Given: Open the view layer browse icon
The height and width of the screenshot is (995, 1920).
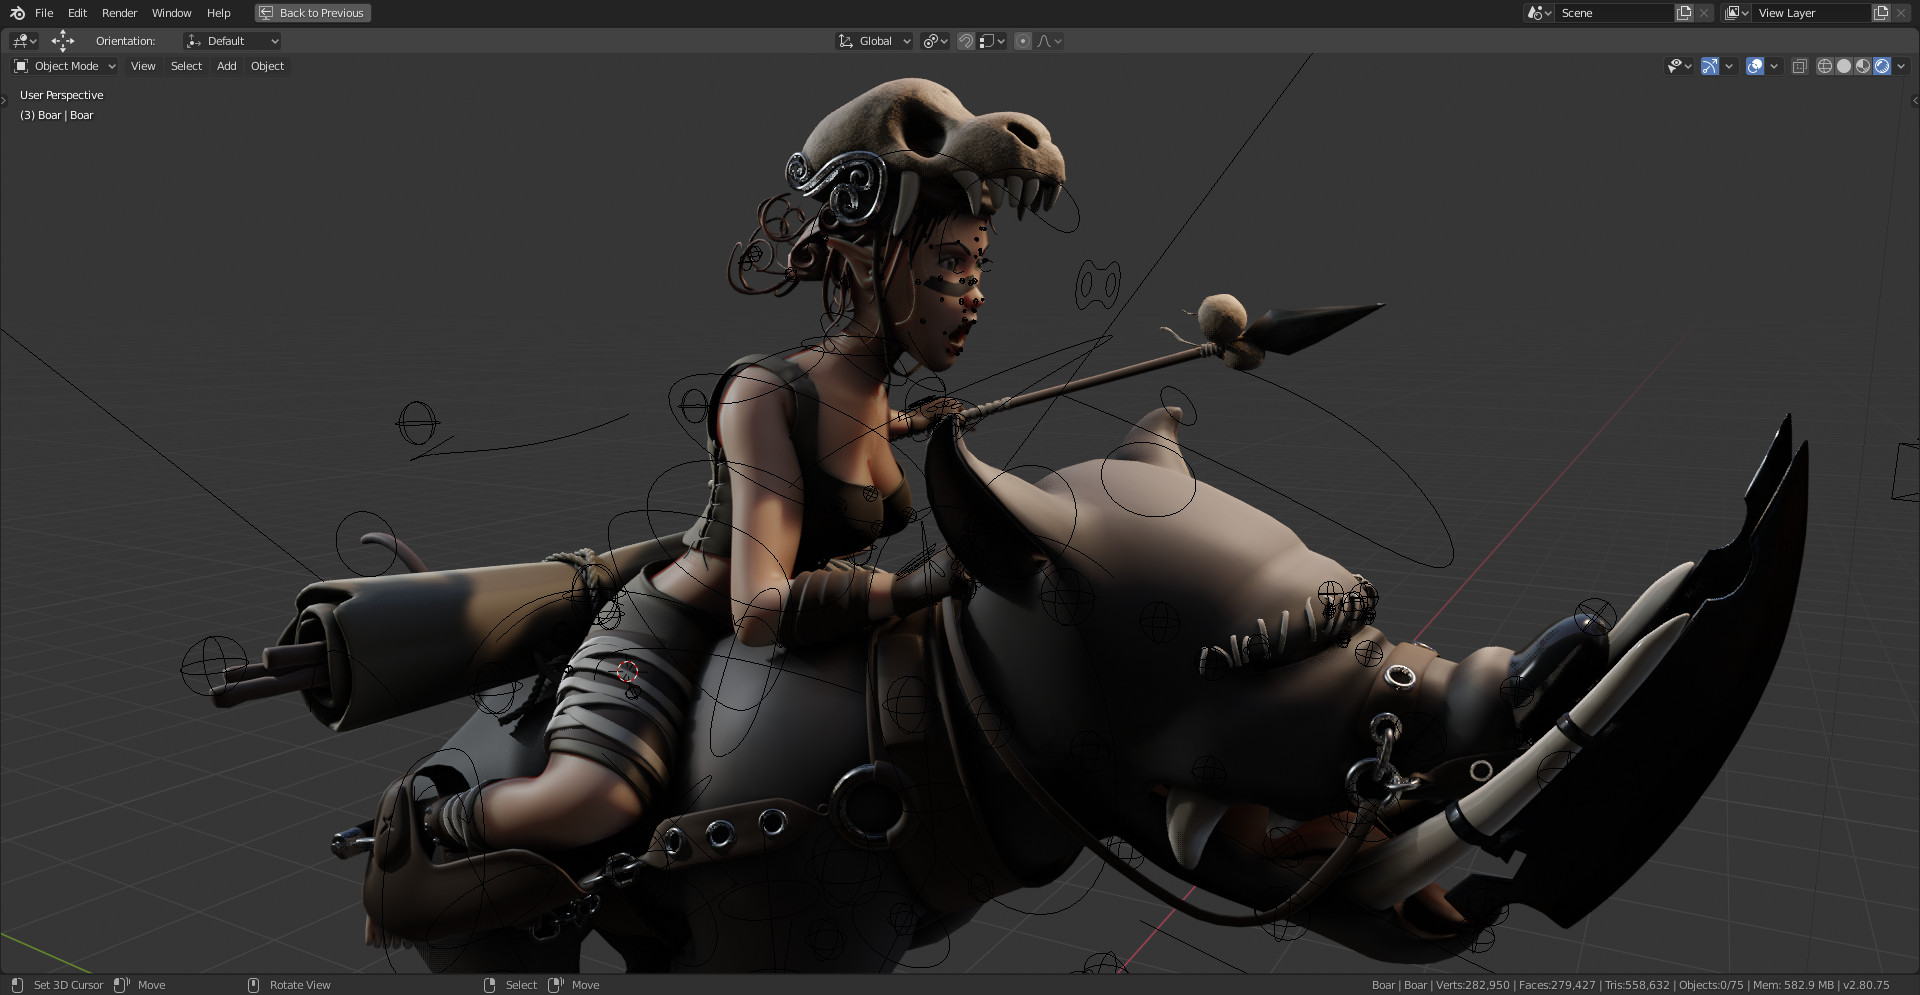Looking at the screenshot, I should point(1737,13).
